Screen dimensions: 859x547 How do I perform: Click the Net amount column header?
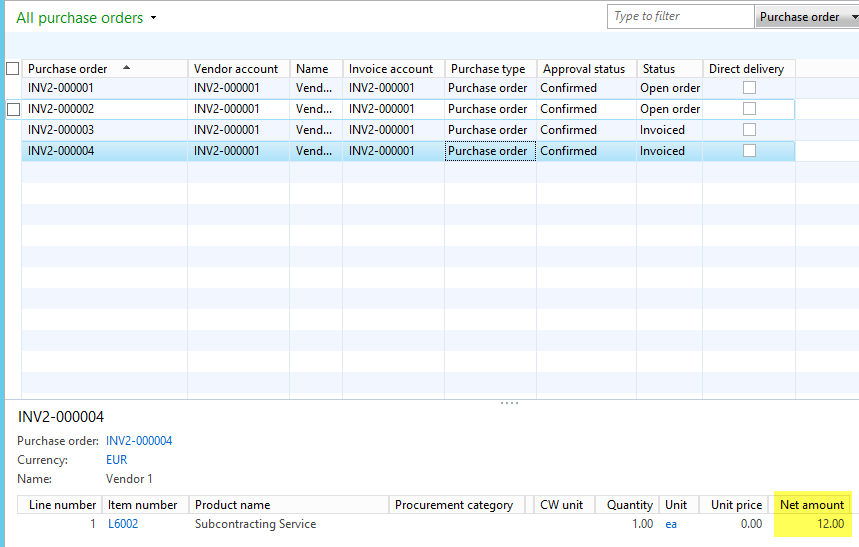click(811, 505)
